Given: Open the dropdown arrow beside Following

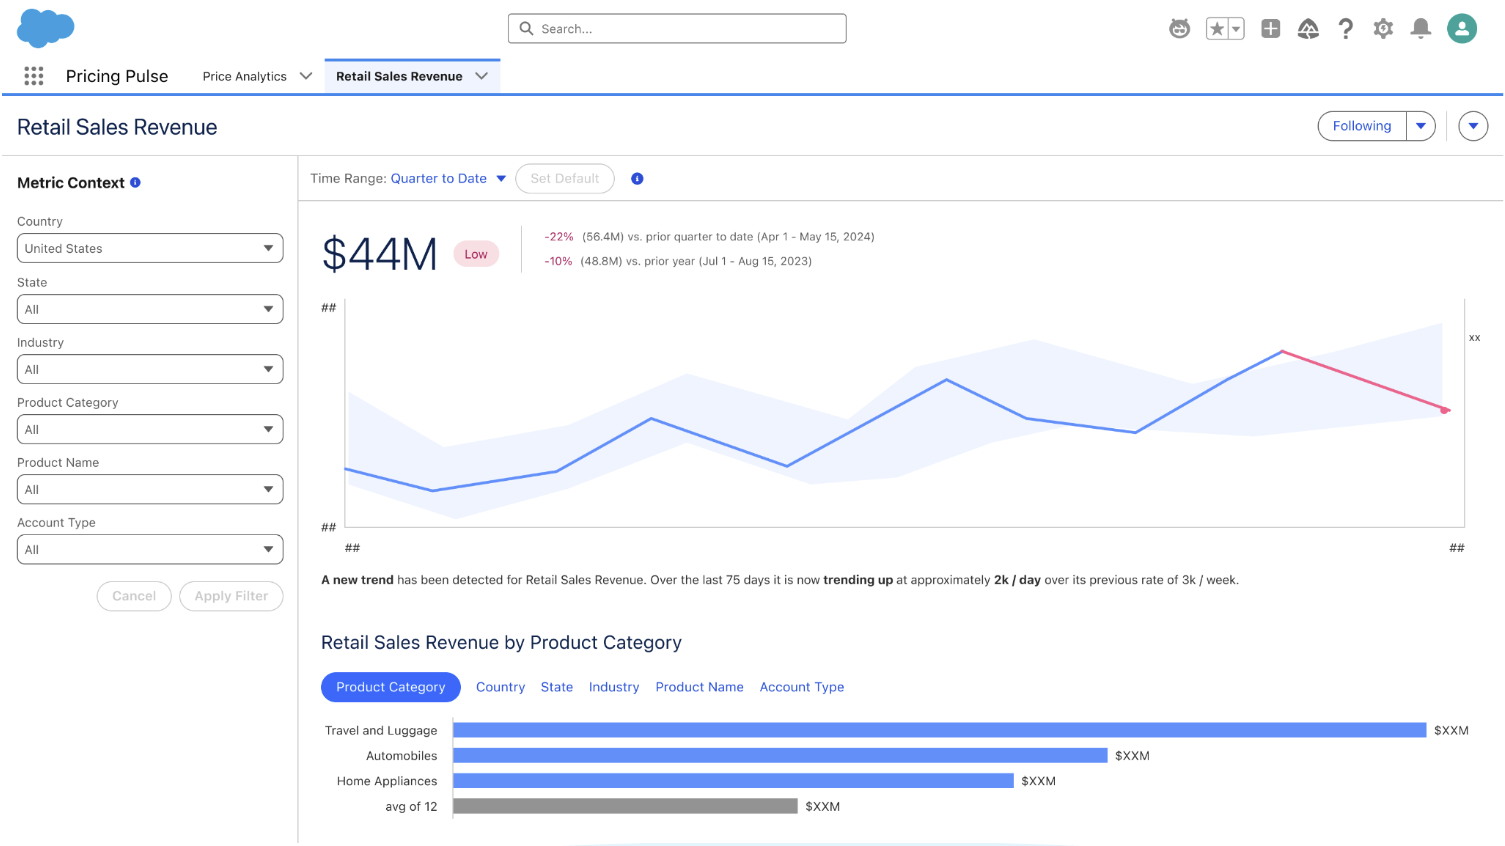Looking at the screenshot, I should click(1421, 126).
